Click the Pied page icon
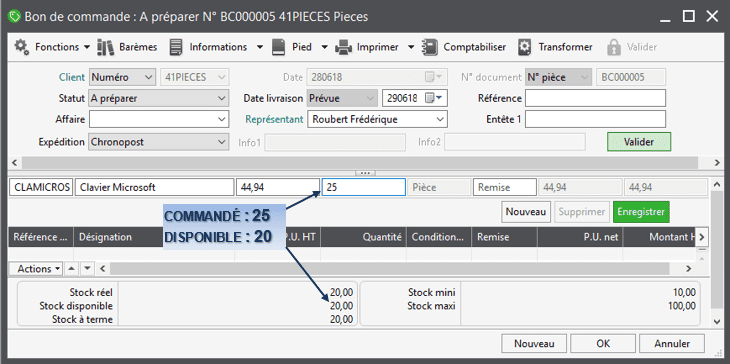This screenshot has width=730, height=364. [x=278, y=47]
